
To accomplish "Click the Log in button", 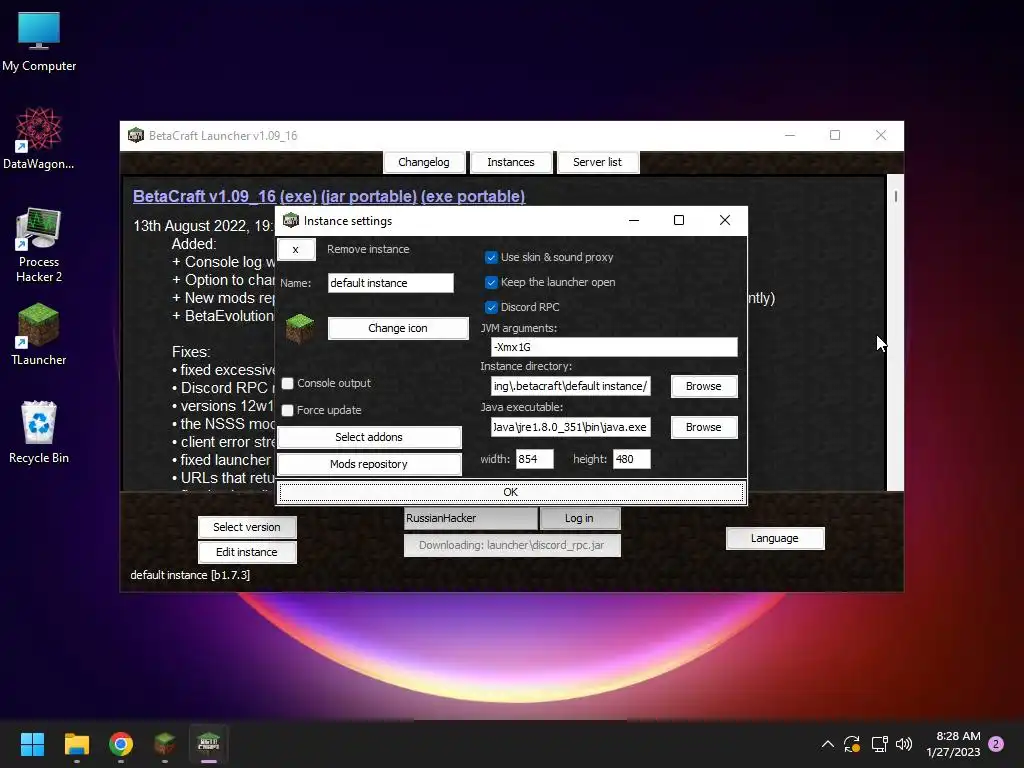I will click(579, 518).
